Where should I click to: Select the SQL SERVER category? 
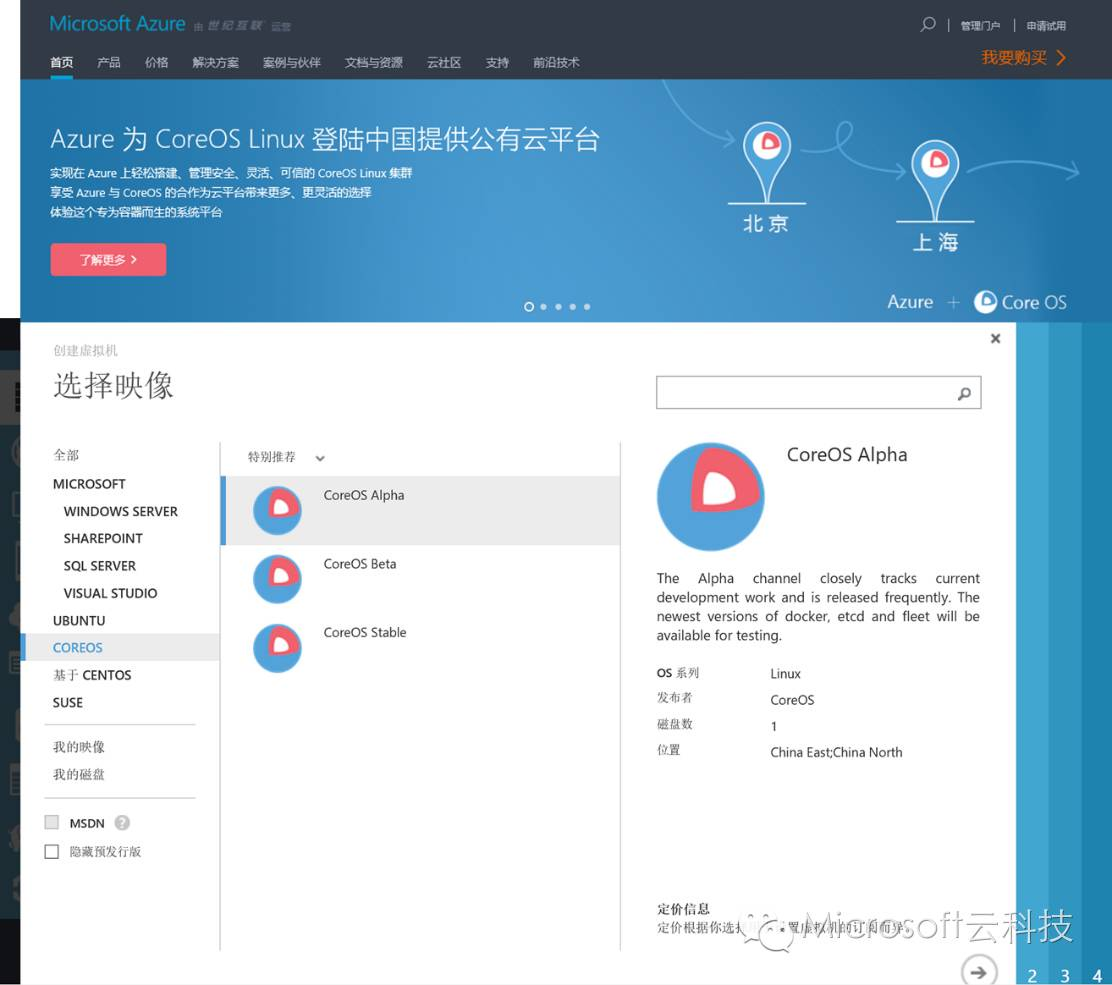click(100, 566)
